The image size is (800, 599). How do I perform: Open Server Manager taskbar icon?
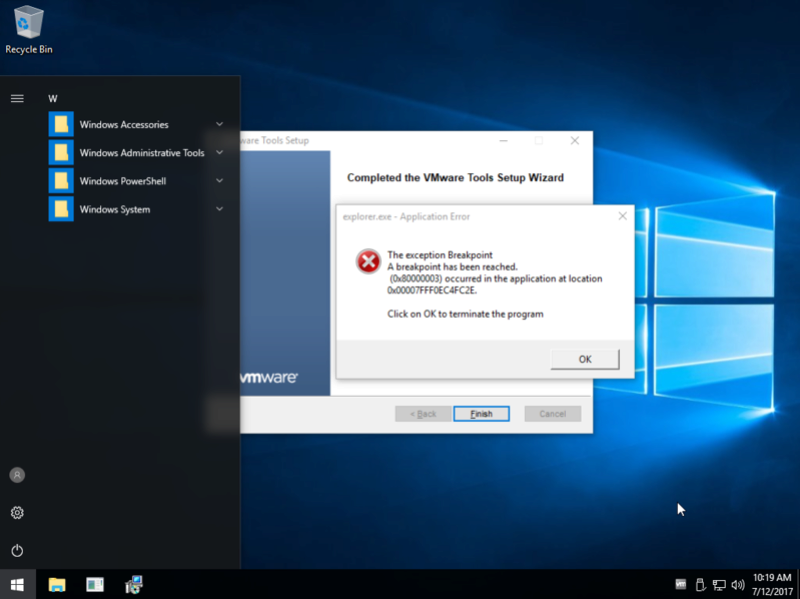(95, 585)
